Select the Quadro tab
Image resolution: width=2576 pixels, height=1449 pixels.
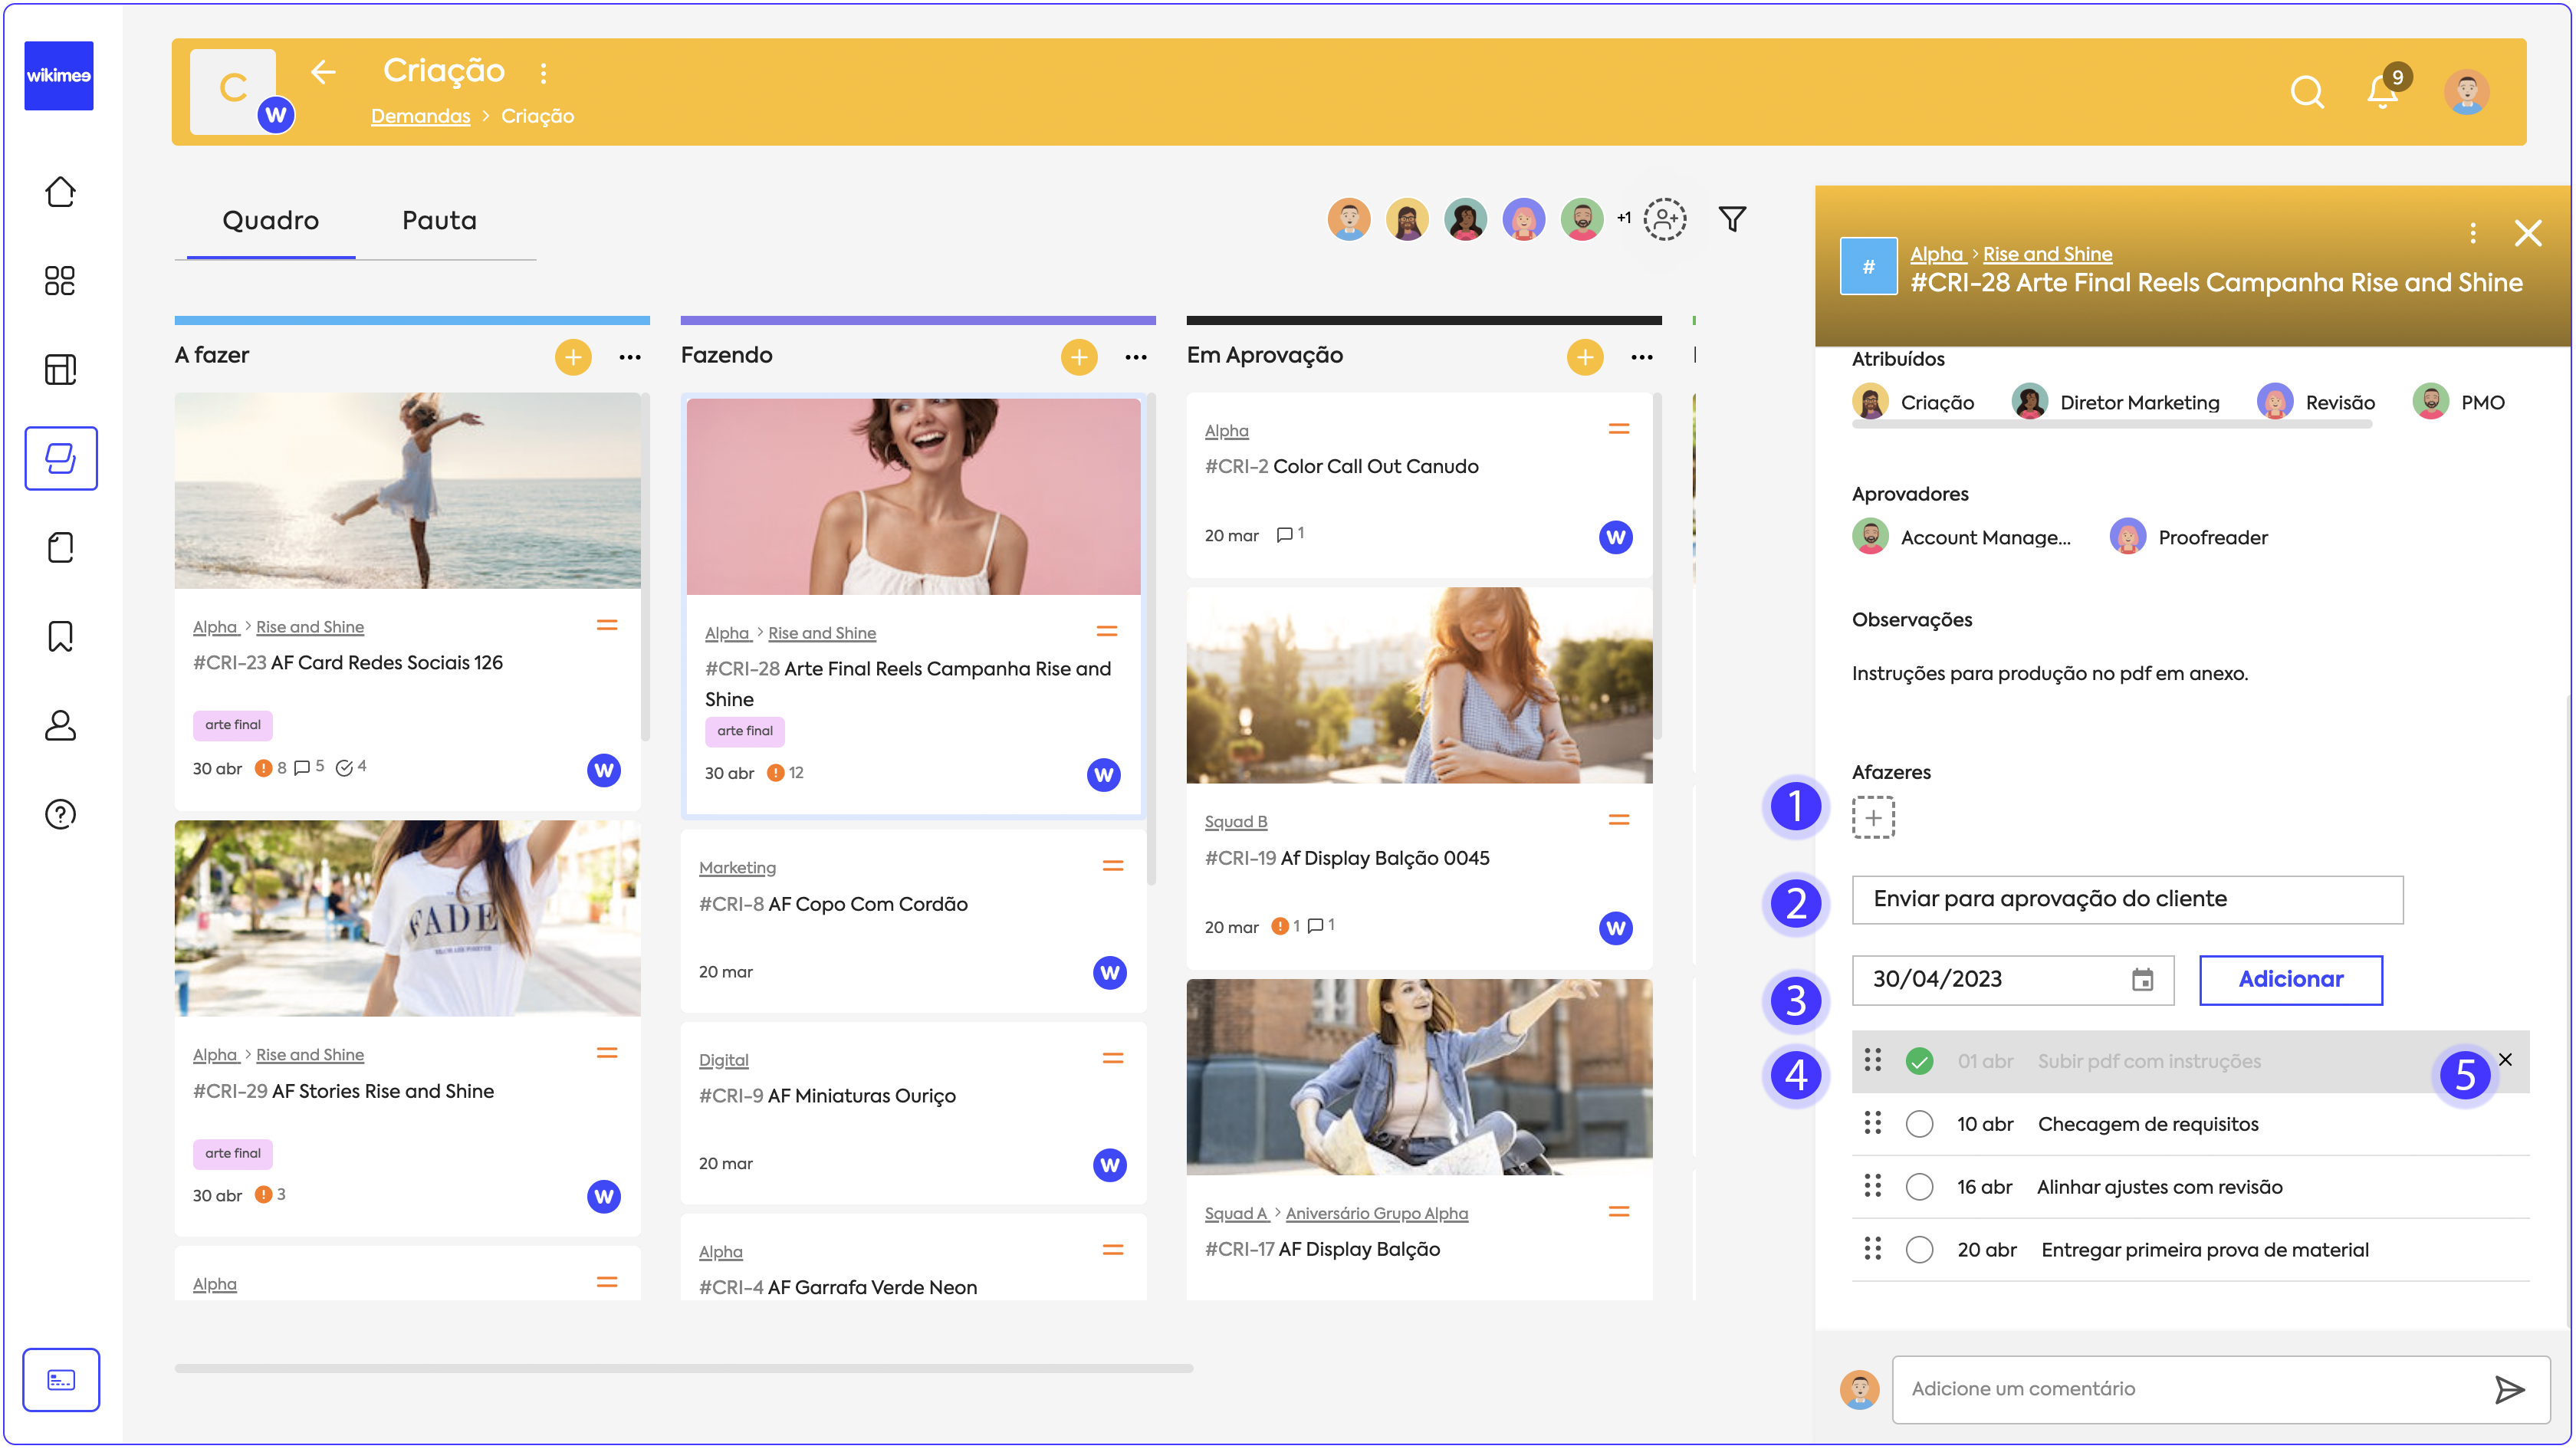pyautogui.click(x=270, y=221)
